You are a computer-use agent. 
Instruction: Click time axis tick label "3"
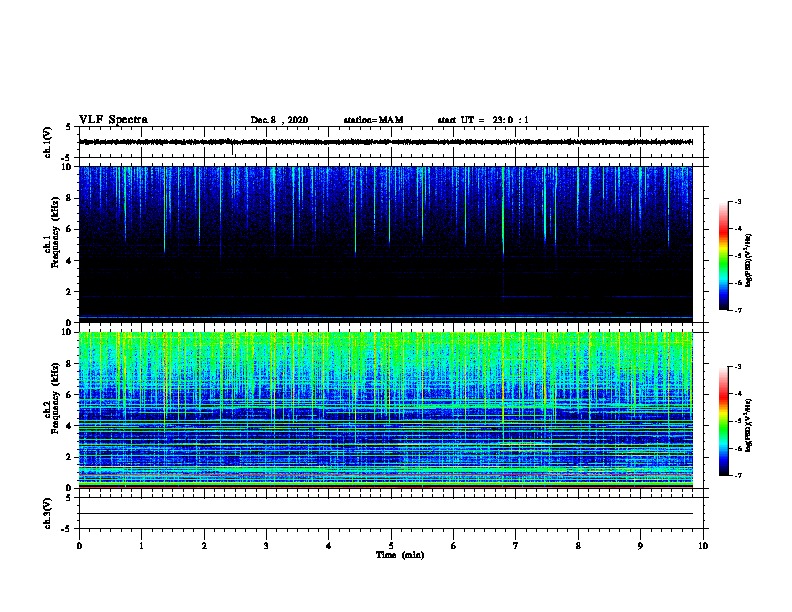[x=266, y=545]
